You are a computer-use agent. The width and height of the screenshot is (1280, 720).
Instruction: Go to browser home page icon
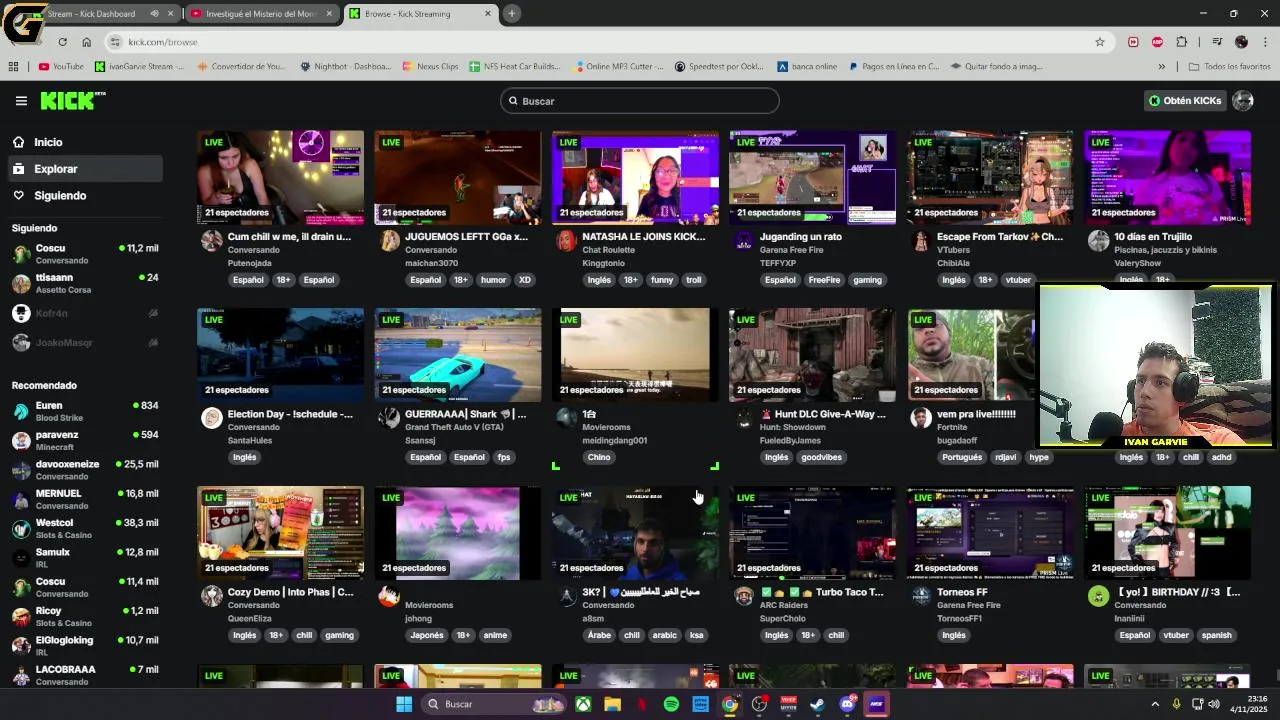[x=86, y=42]
